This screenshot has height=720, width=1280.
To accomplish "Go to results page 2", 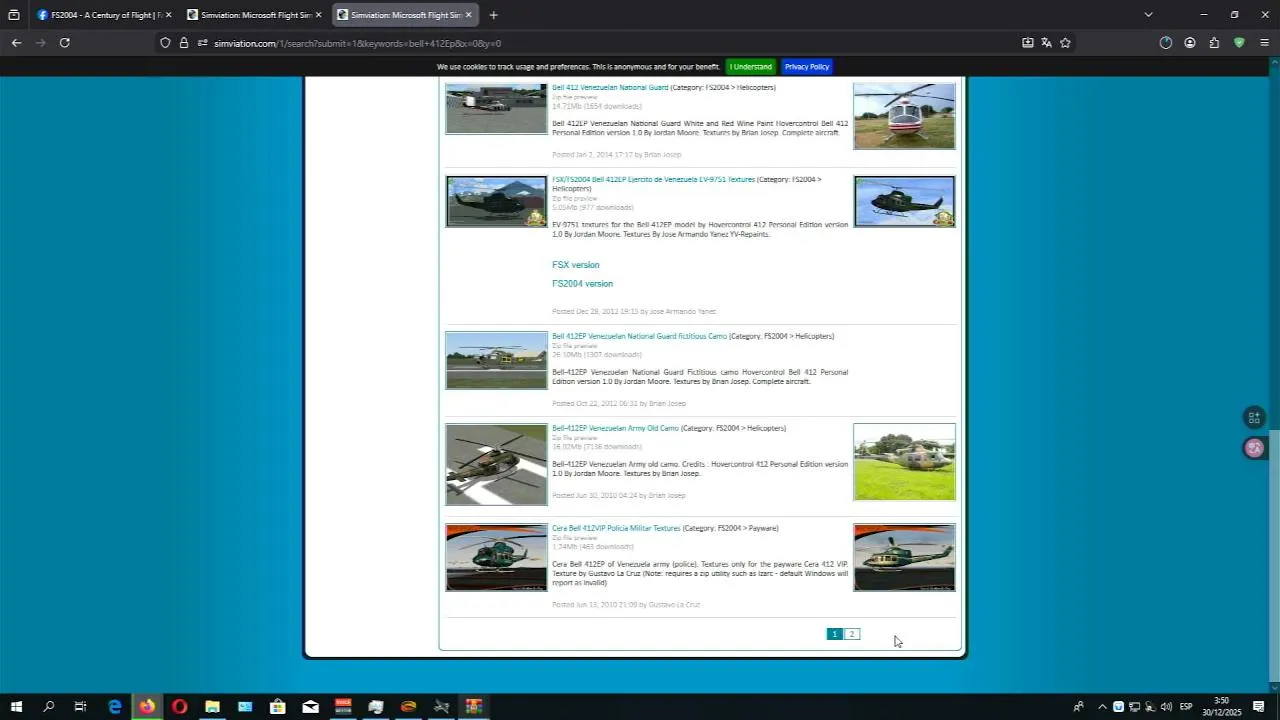I will click(852, 634).
